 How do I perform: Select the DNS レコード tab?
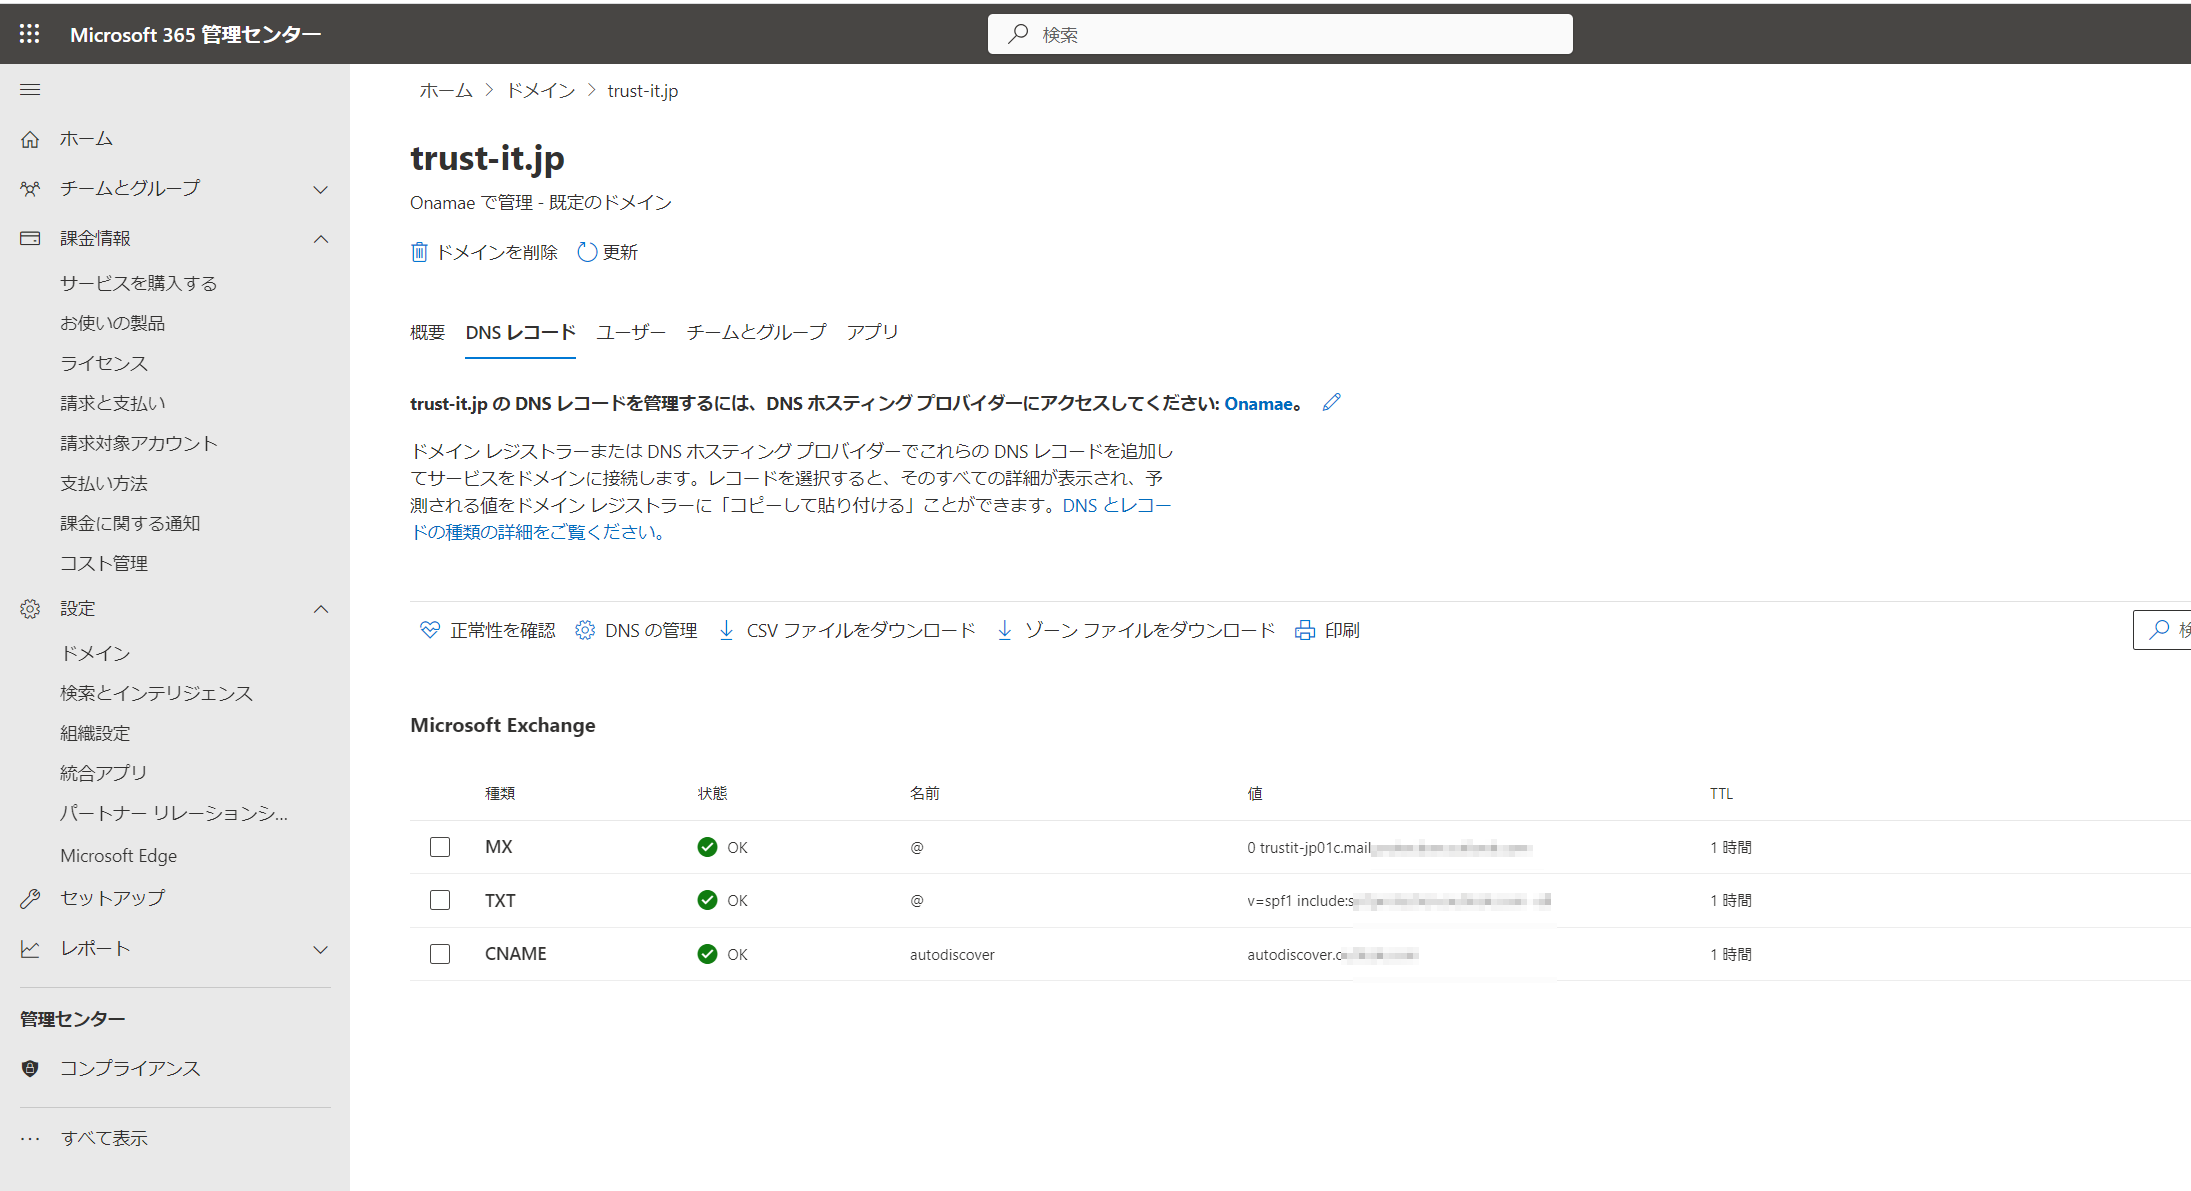click(x=520, y=332)
